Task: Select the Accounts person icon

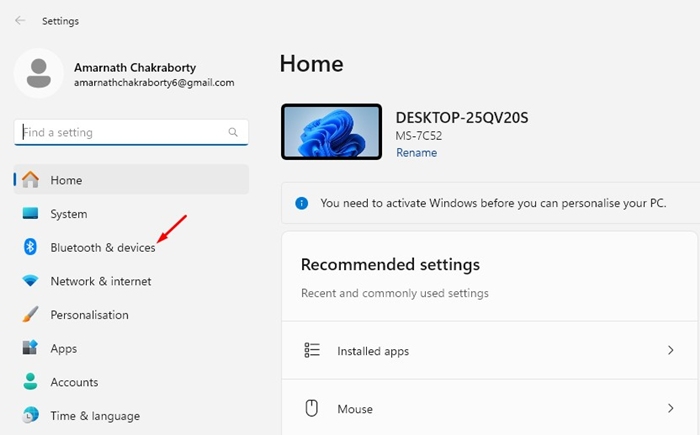Action: click(x=30, y=382)
